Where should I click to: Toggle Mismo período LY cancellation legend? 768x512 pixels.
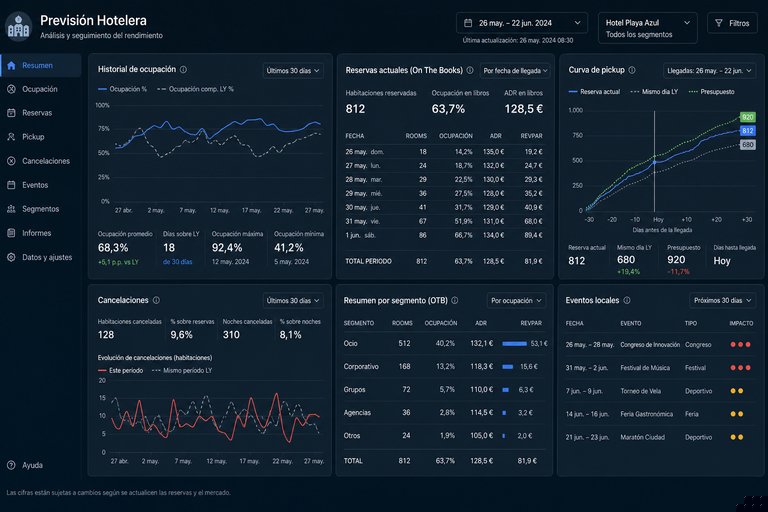click(182, 370)
